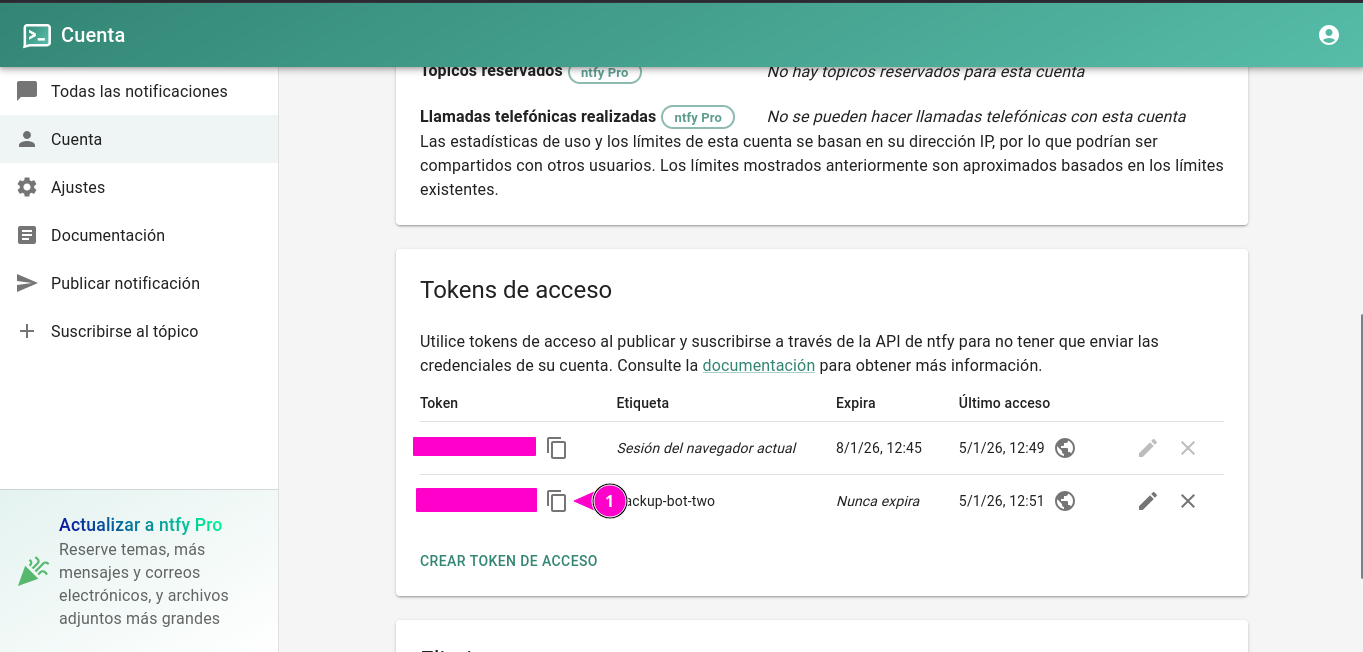
Task: Go to Todas las notificaciones
Action: pos(139,91)
